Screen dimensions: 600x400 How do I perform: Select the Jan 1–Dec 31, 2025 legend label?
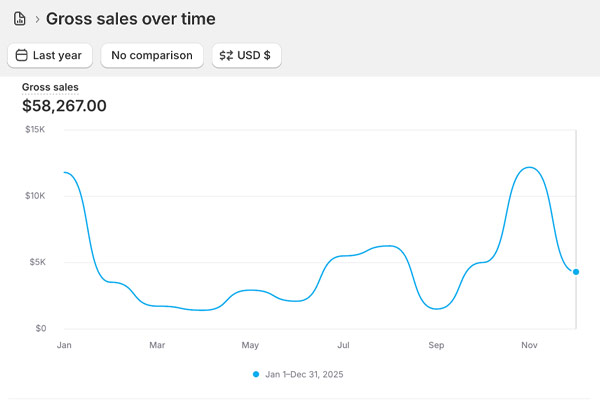(304, 374)
